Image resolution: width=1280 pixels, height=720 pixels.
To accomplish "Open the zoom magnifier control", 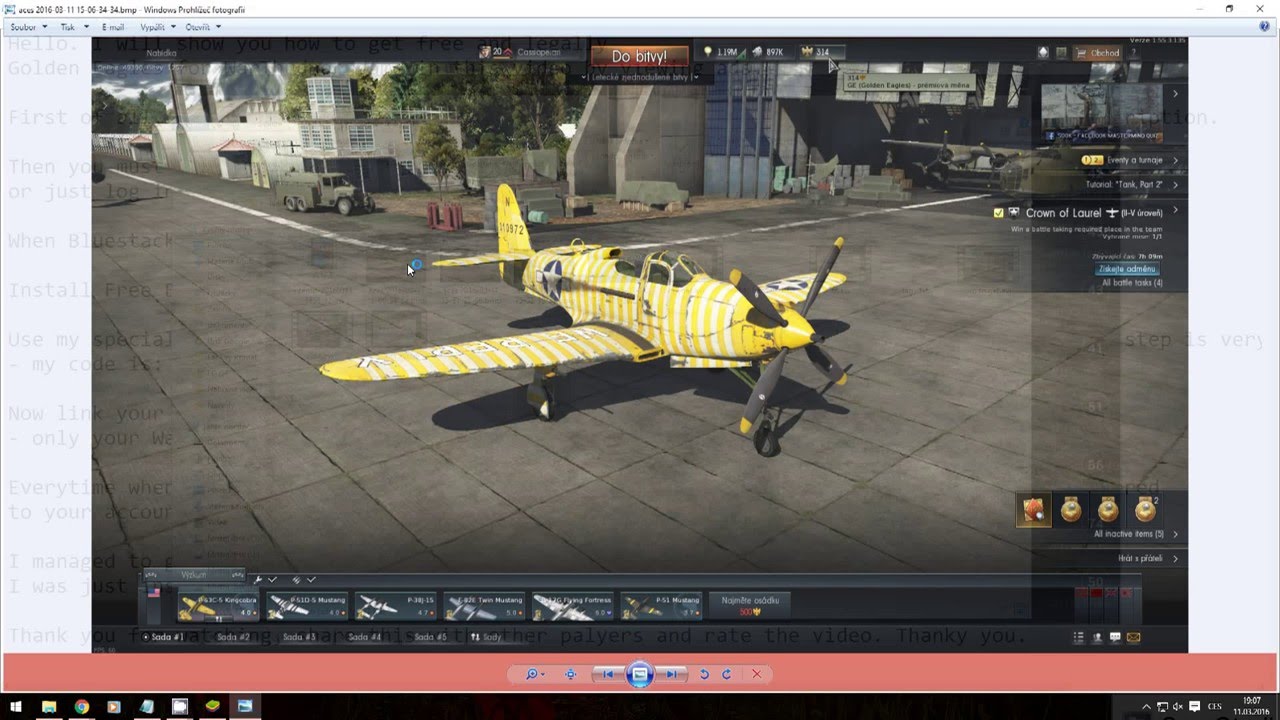I will point(535,674).
